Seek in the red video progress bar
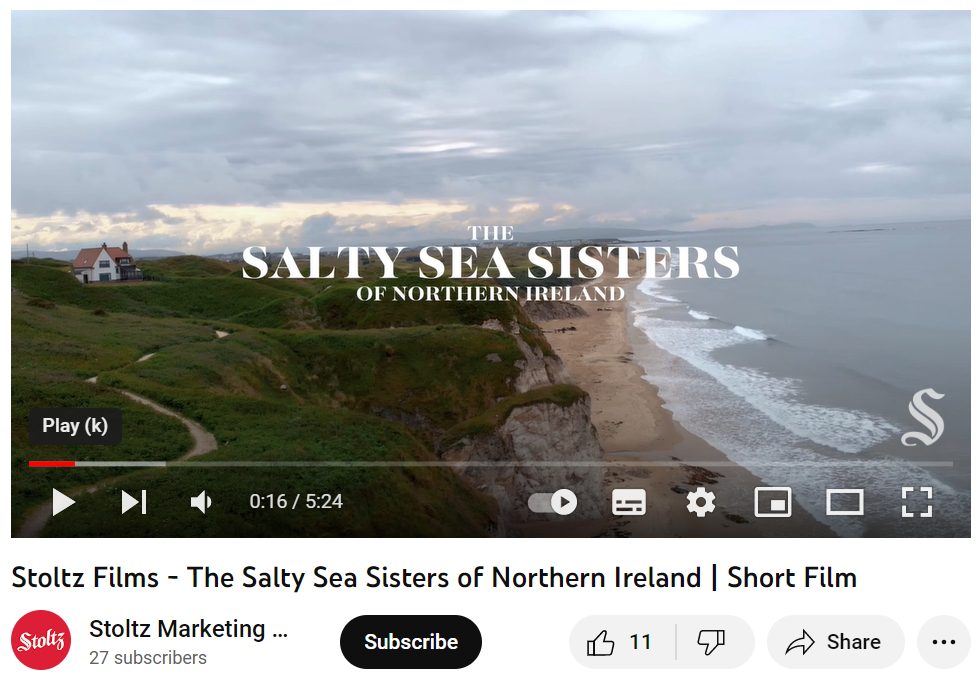The height and width of the screenshot is (680, 980). [x=491, y=464]
